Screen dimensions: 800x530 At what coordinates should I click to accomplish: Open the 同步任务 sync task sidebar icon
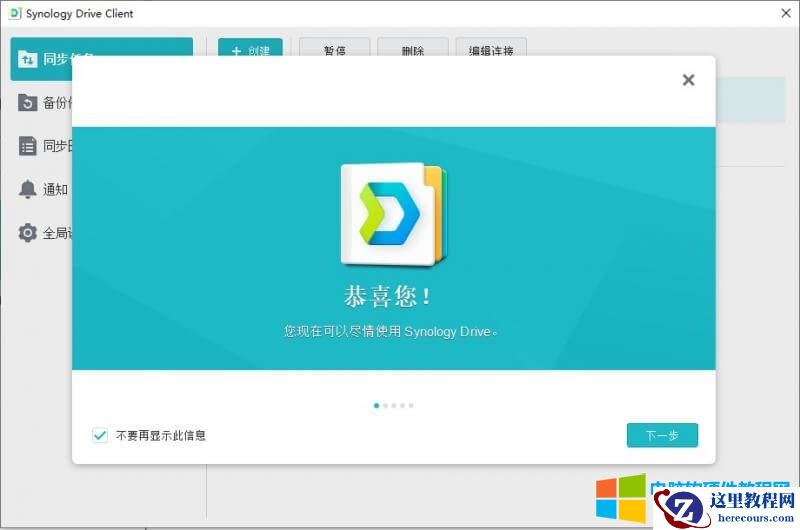28,59
